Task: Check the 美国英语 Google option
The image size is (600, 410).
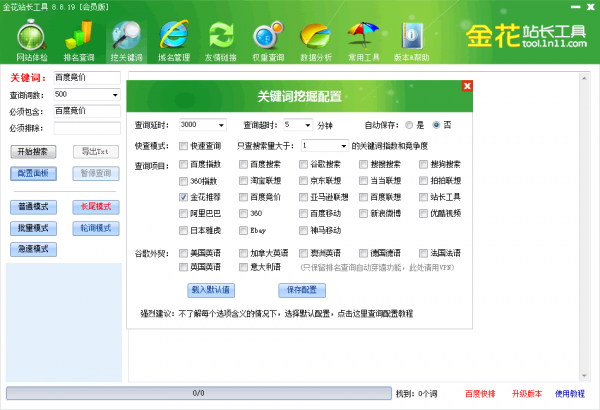Action: [183, 253]
